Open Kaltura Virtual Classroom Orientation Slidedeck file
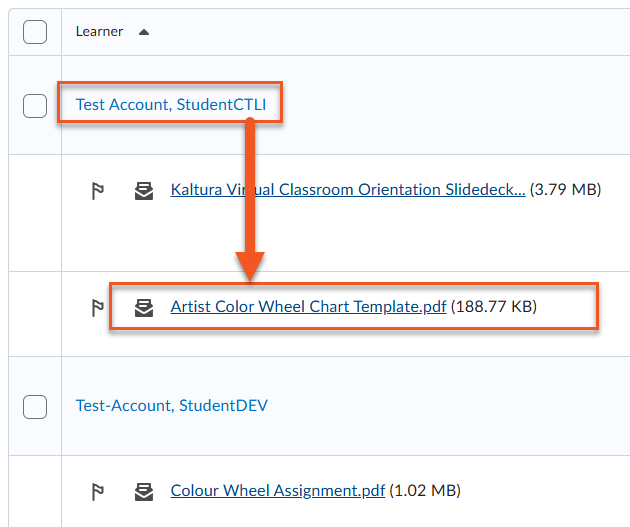Image resolution: width=630 pixels, height=527 pixels. click(347, 190)
